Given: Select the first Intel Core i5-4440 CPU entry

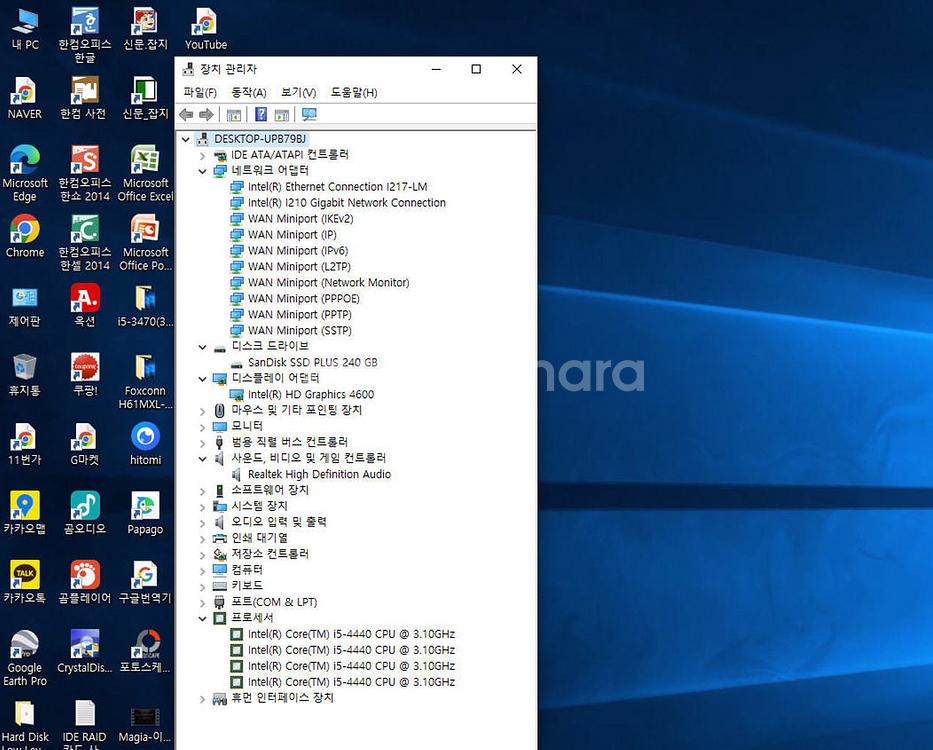Looking at the screenshot, I should [x=351, y=634].
